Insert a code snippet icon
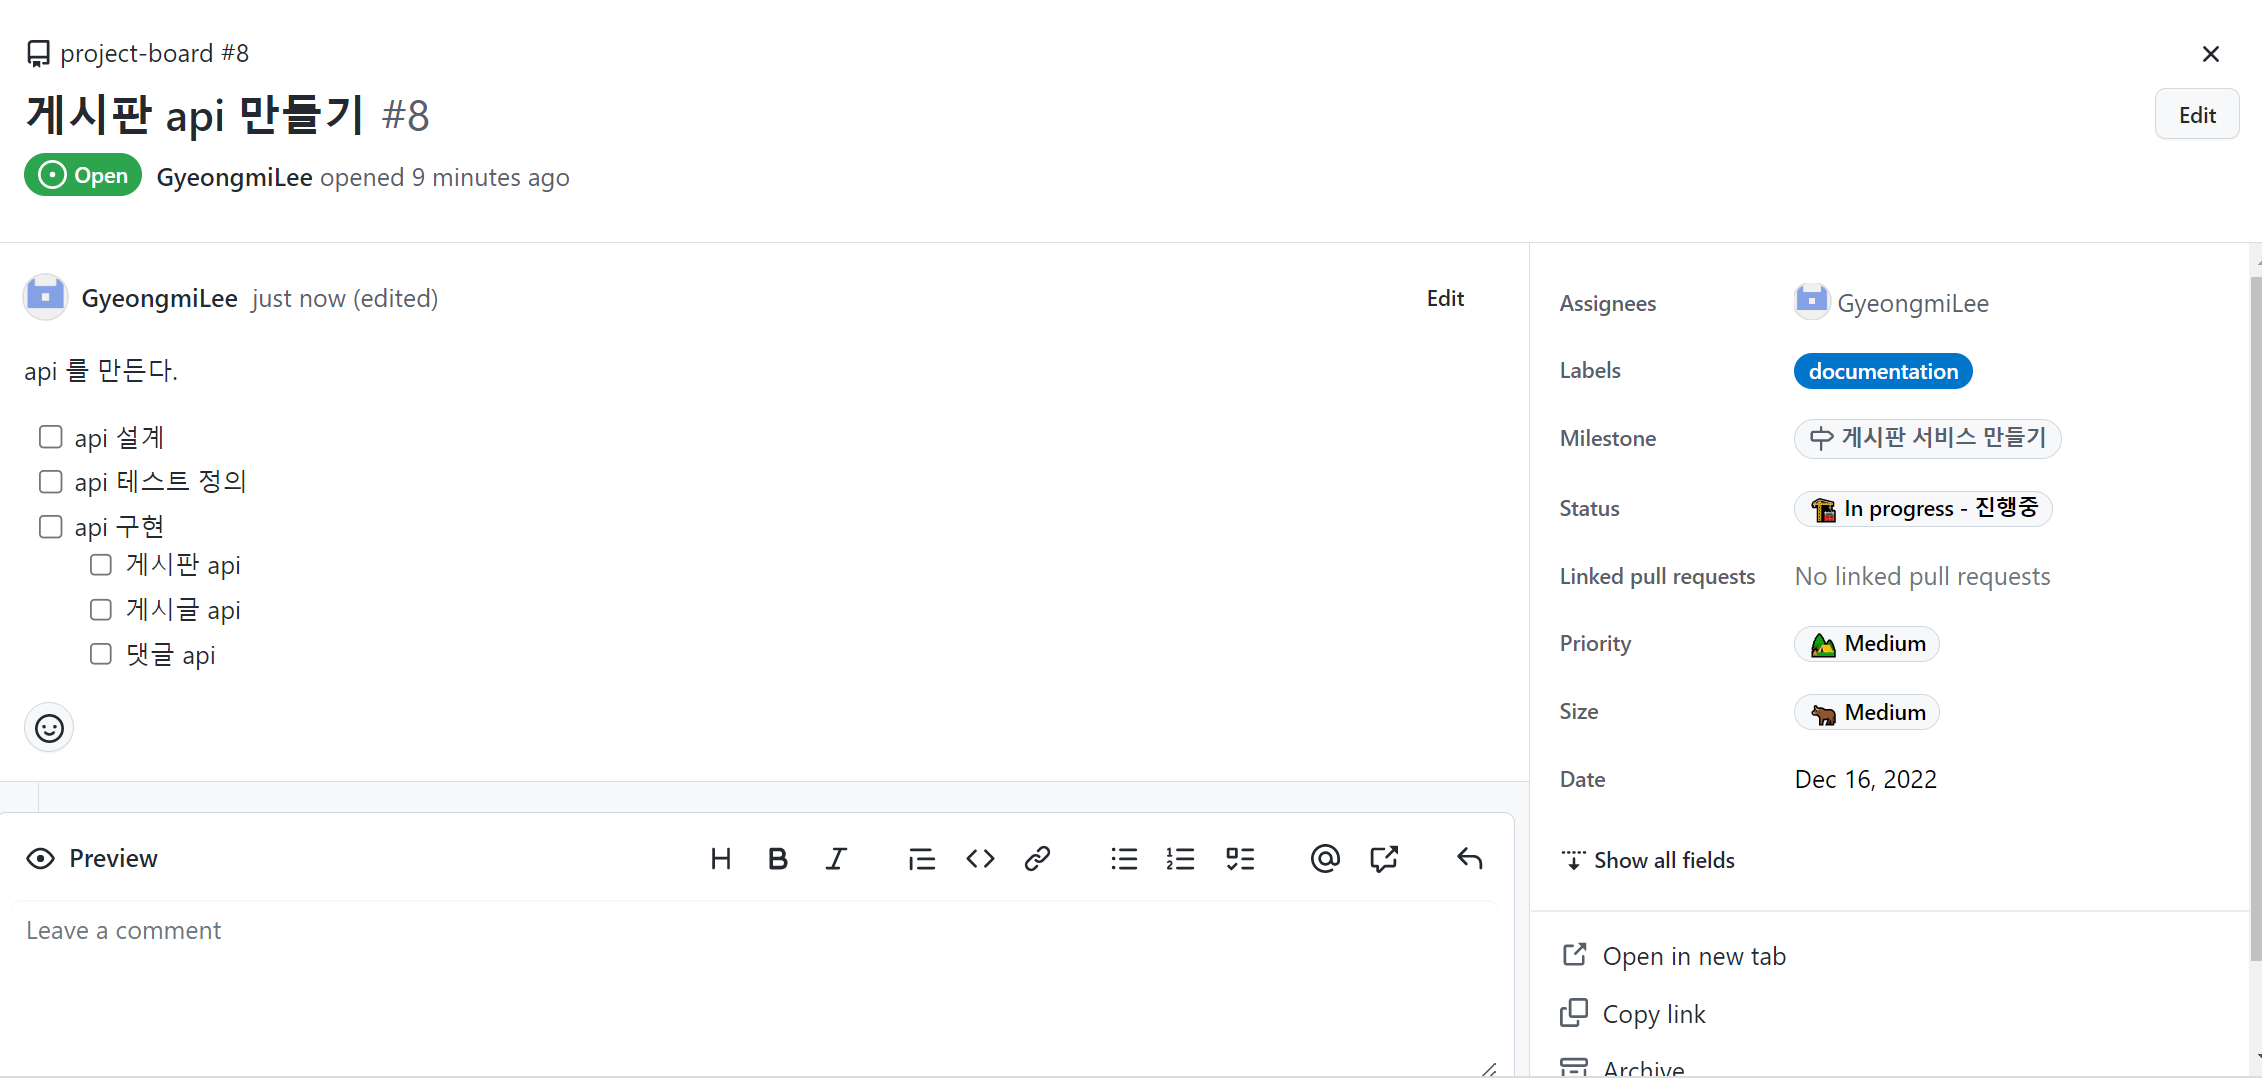The image size is (2262, 1083). [980, 859]
